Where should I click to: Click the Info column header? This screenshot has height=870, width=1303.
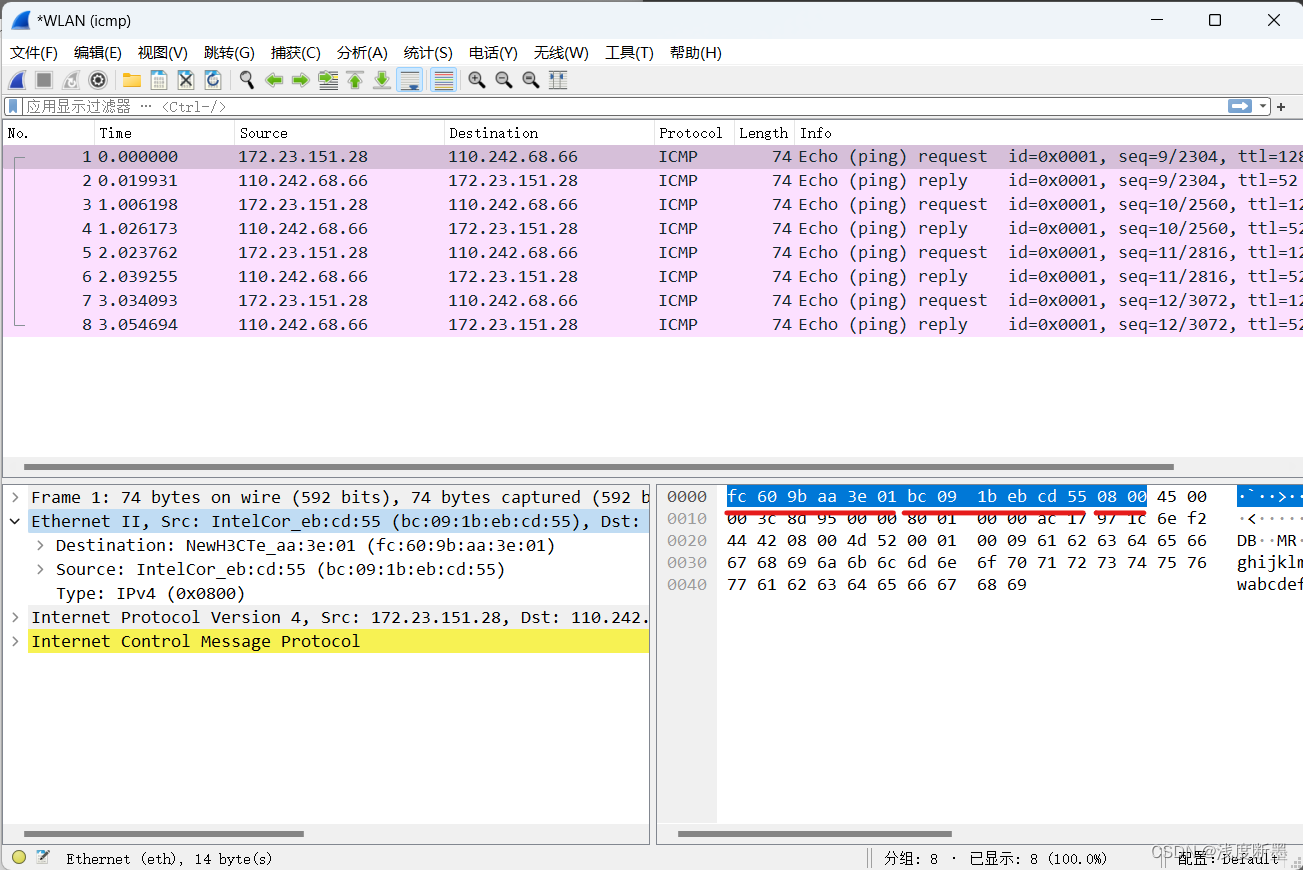pos(1048,132)
